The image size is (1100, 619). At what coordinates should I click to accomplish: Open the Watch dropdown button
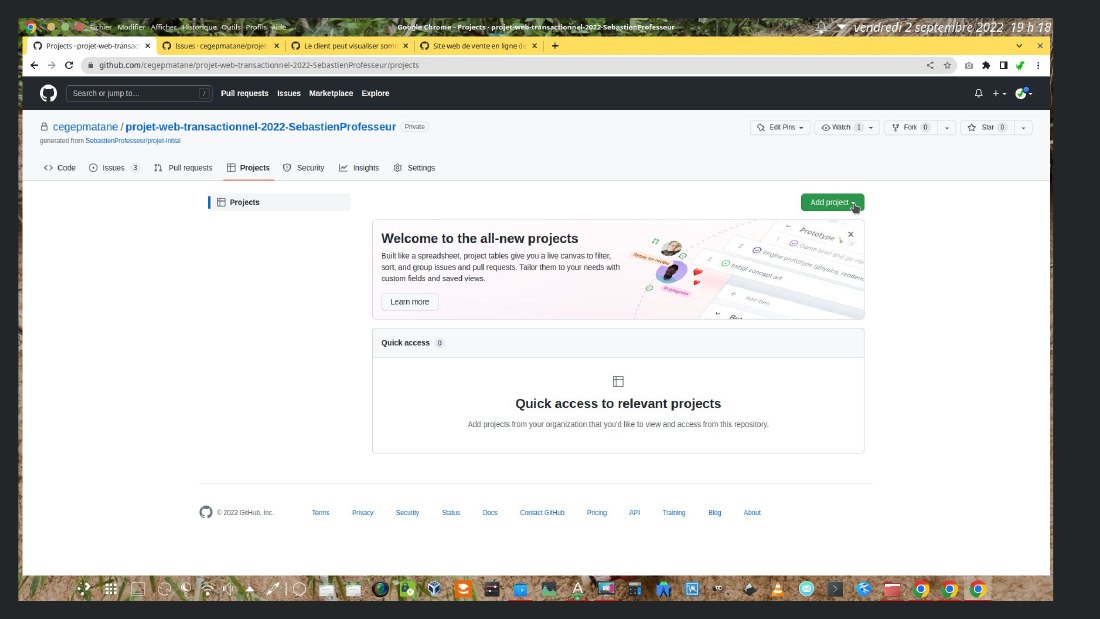[847, 128]
